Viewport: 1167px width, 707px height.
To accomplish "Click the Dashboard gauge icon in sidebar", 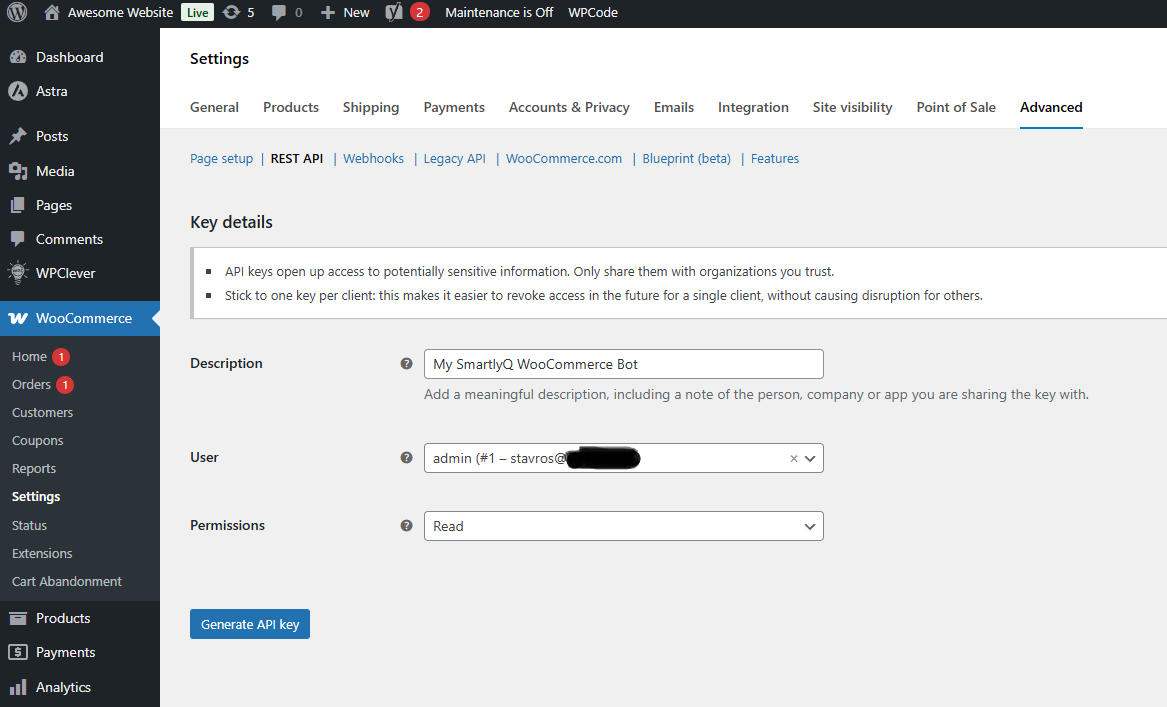I will 18,57.
